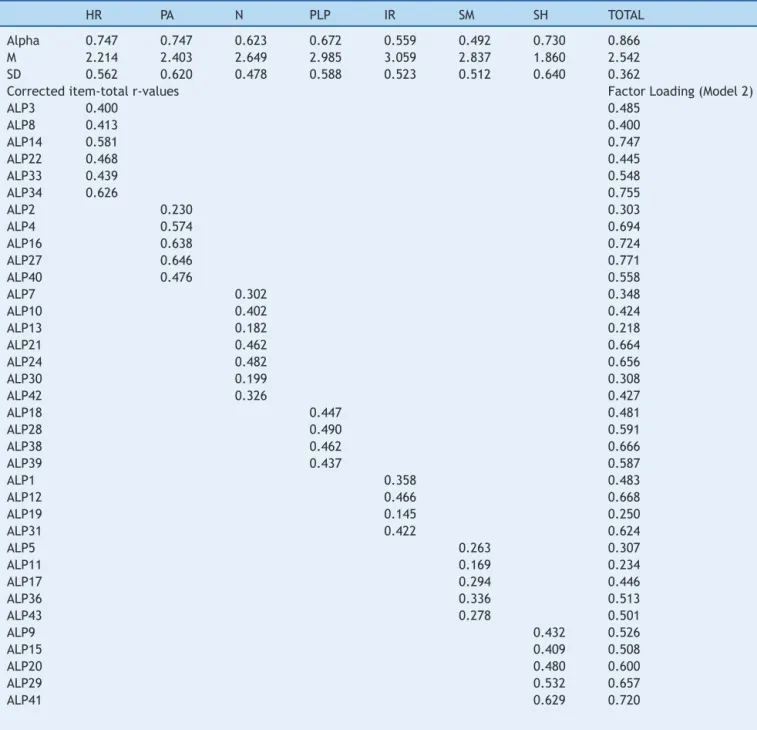The image size is (757, 730).
Task: Click ALP31 factor loading 0.624
Action: pyautogui.click(x=624, y=531)
